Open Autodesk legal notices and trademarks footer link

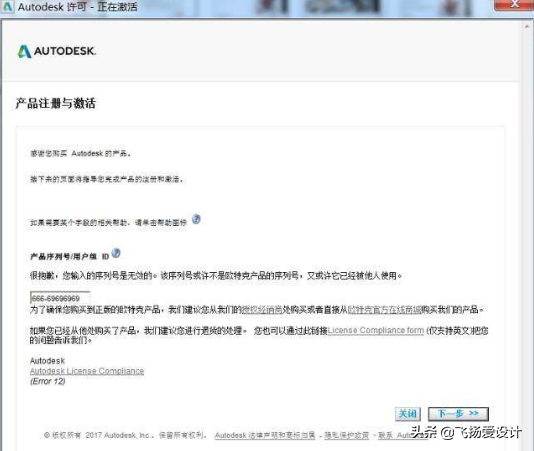265,435
